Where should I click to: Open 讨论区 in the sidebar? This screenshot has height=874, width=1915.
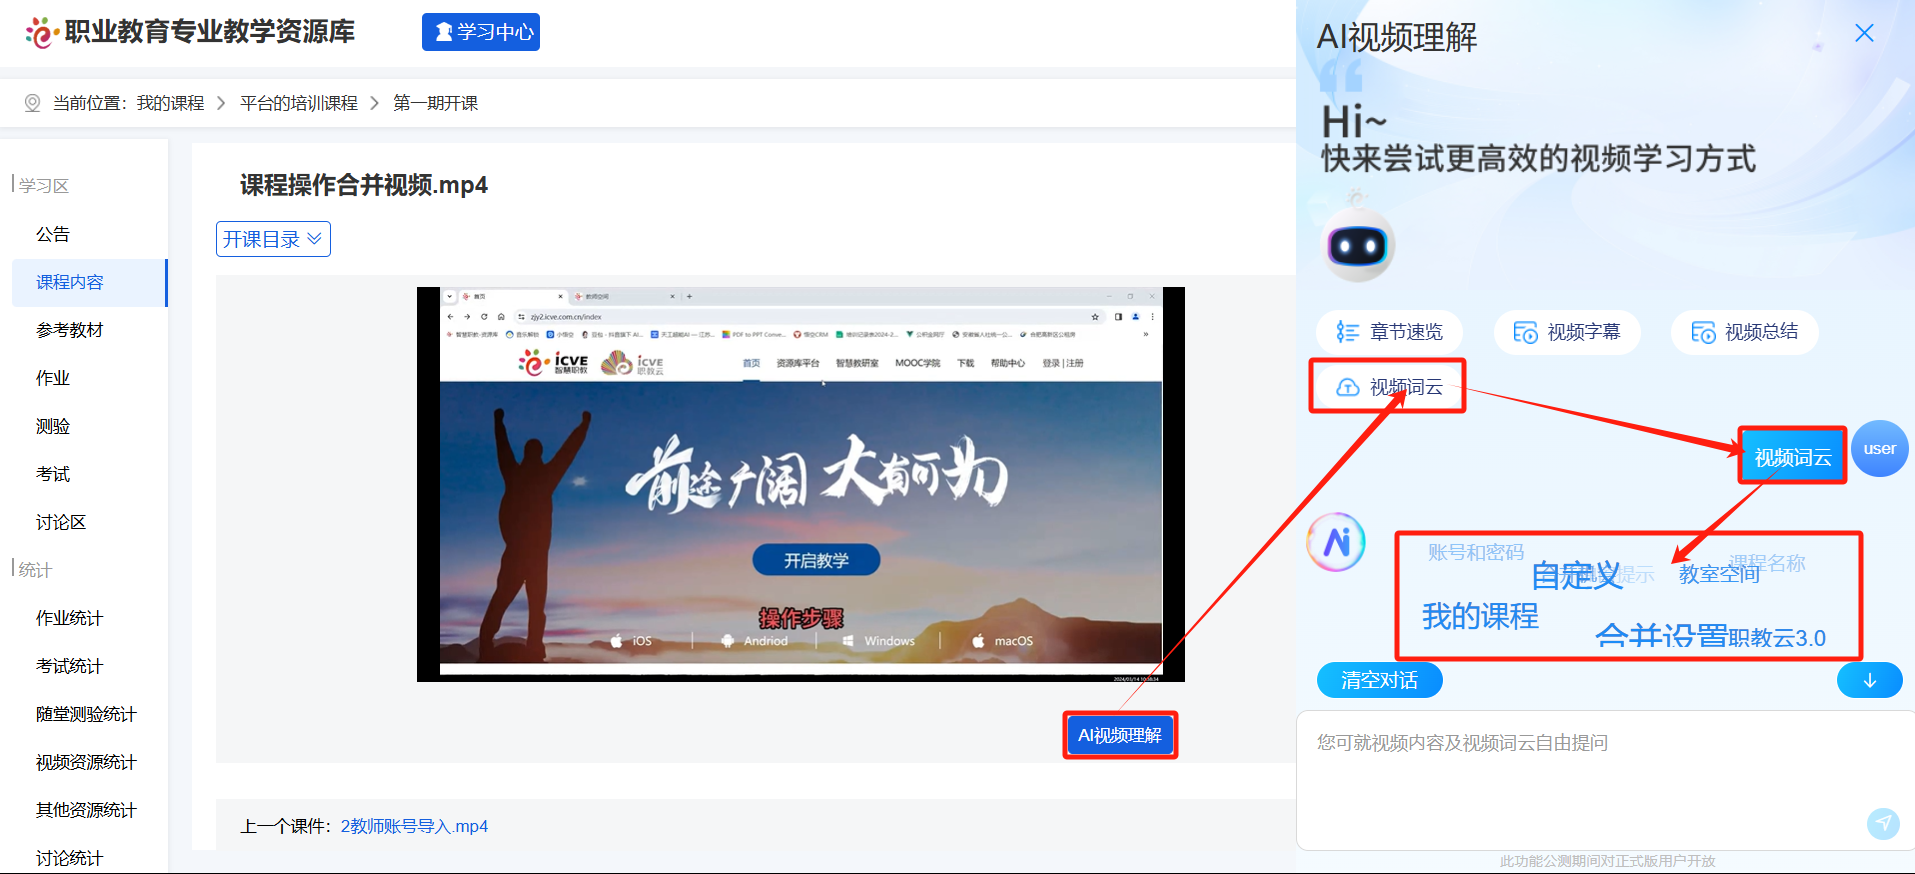[61, 522]
